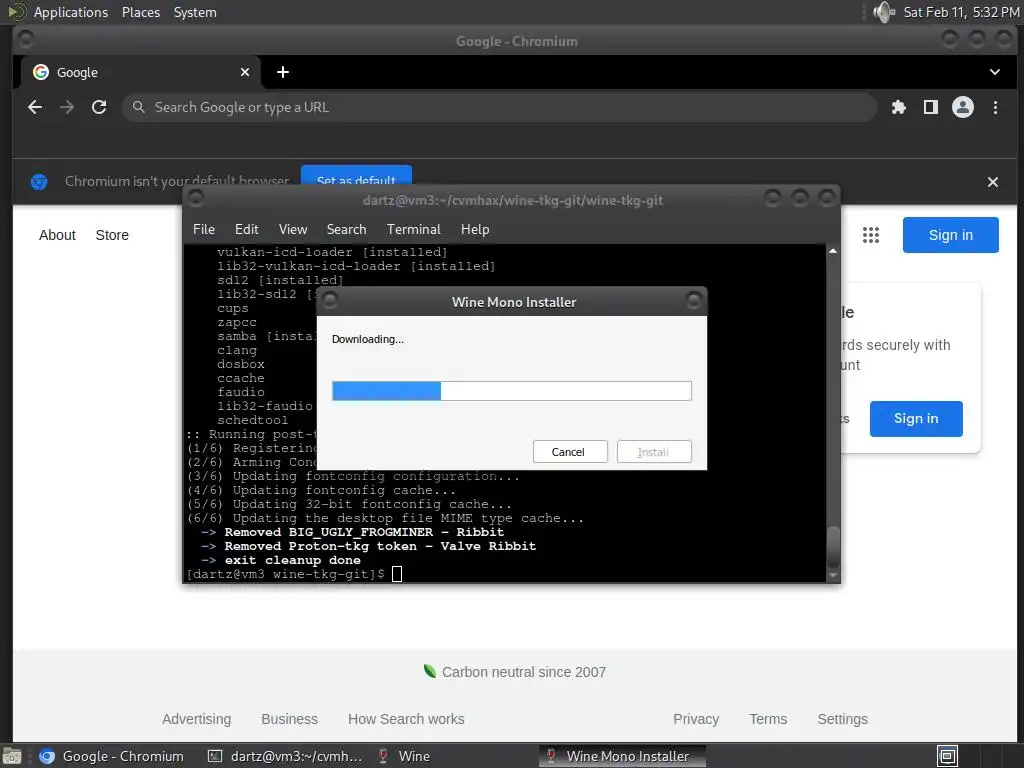Open the Chromium extensions puzzle icon
Image resolution: width=1024 pixels, height=768 pixels.
[x=899, y=107]
